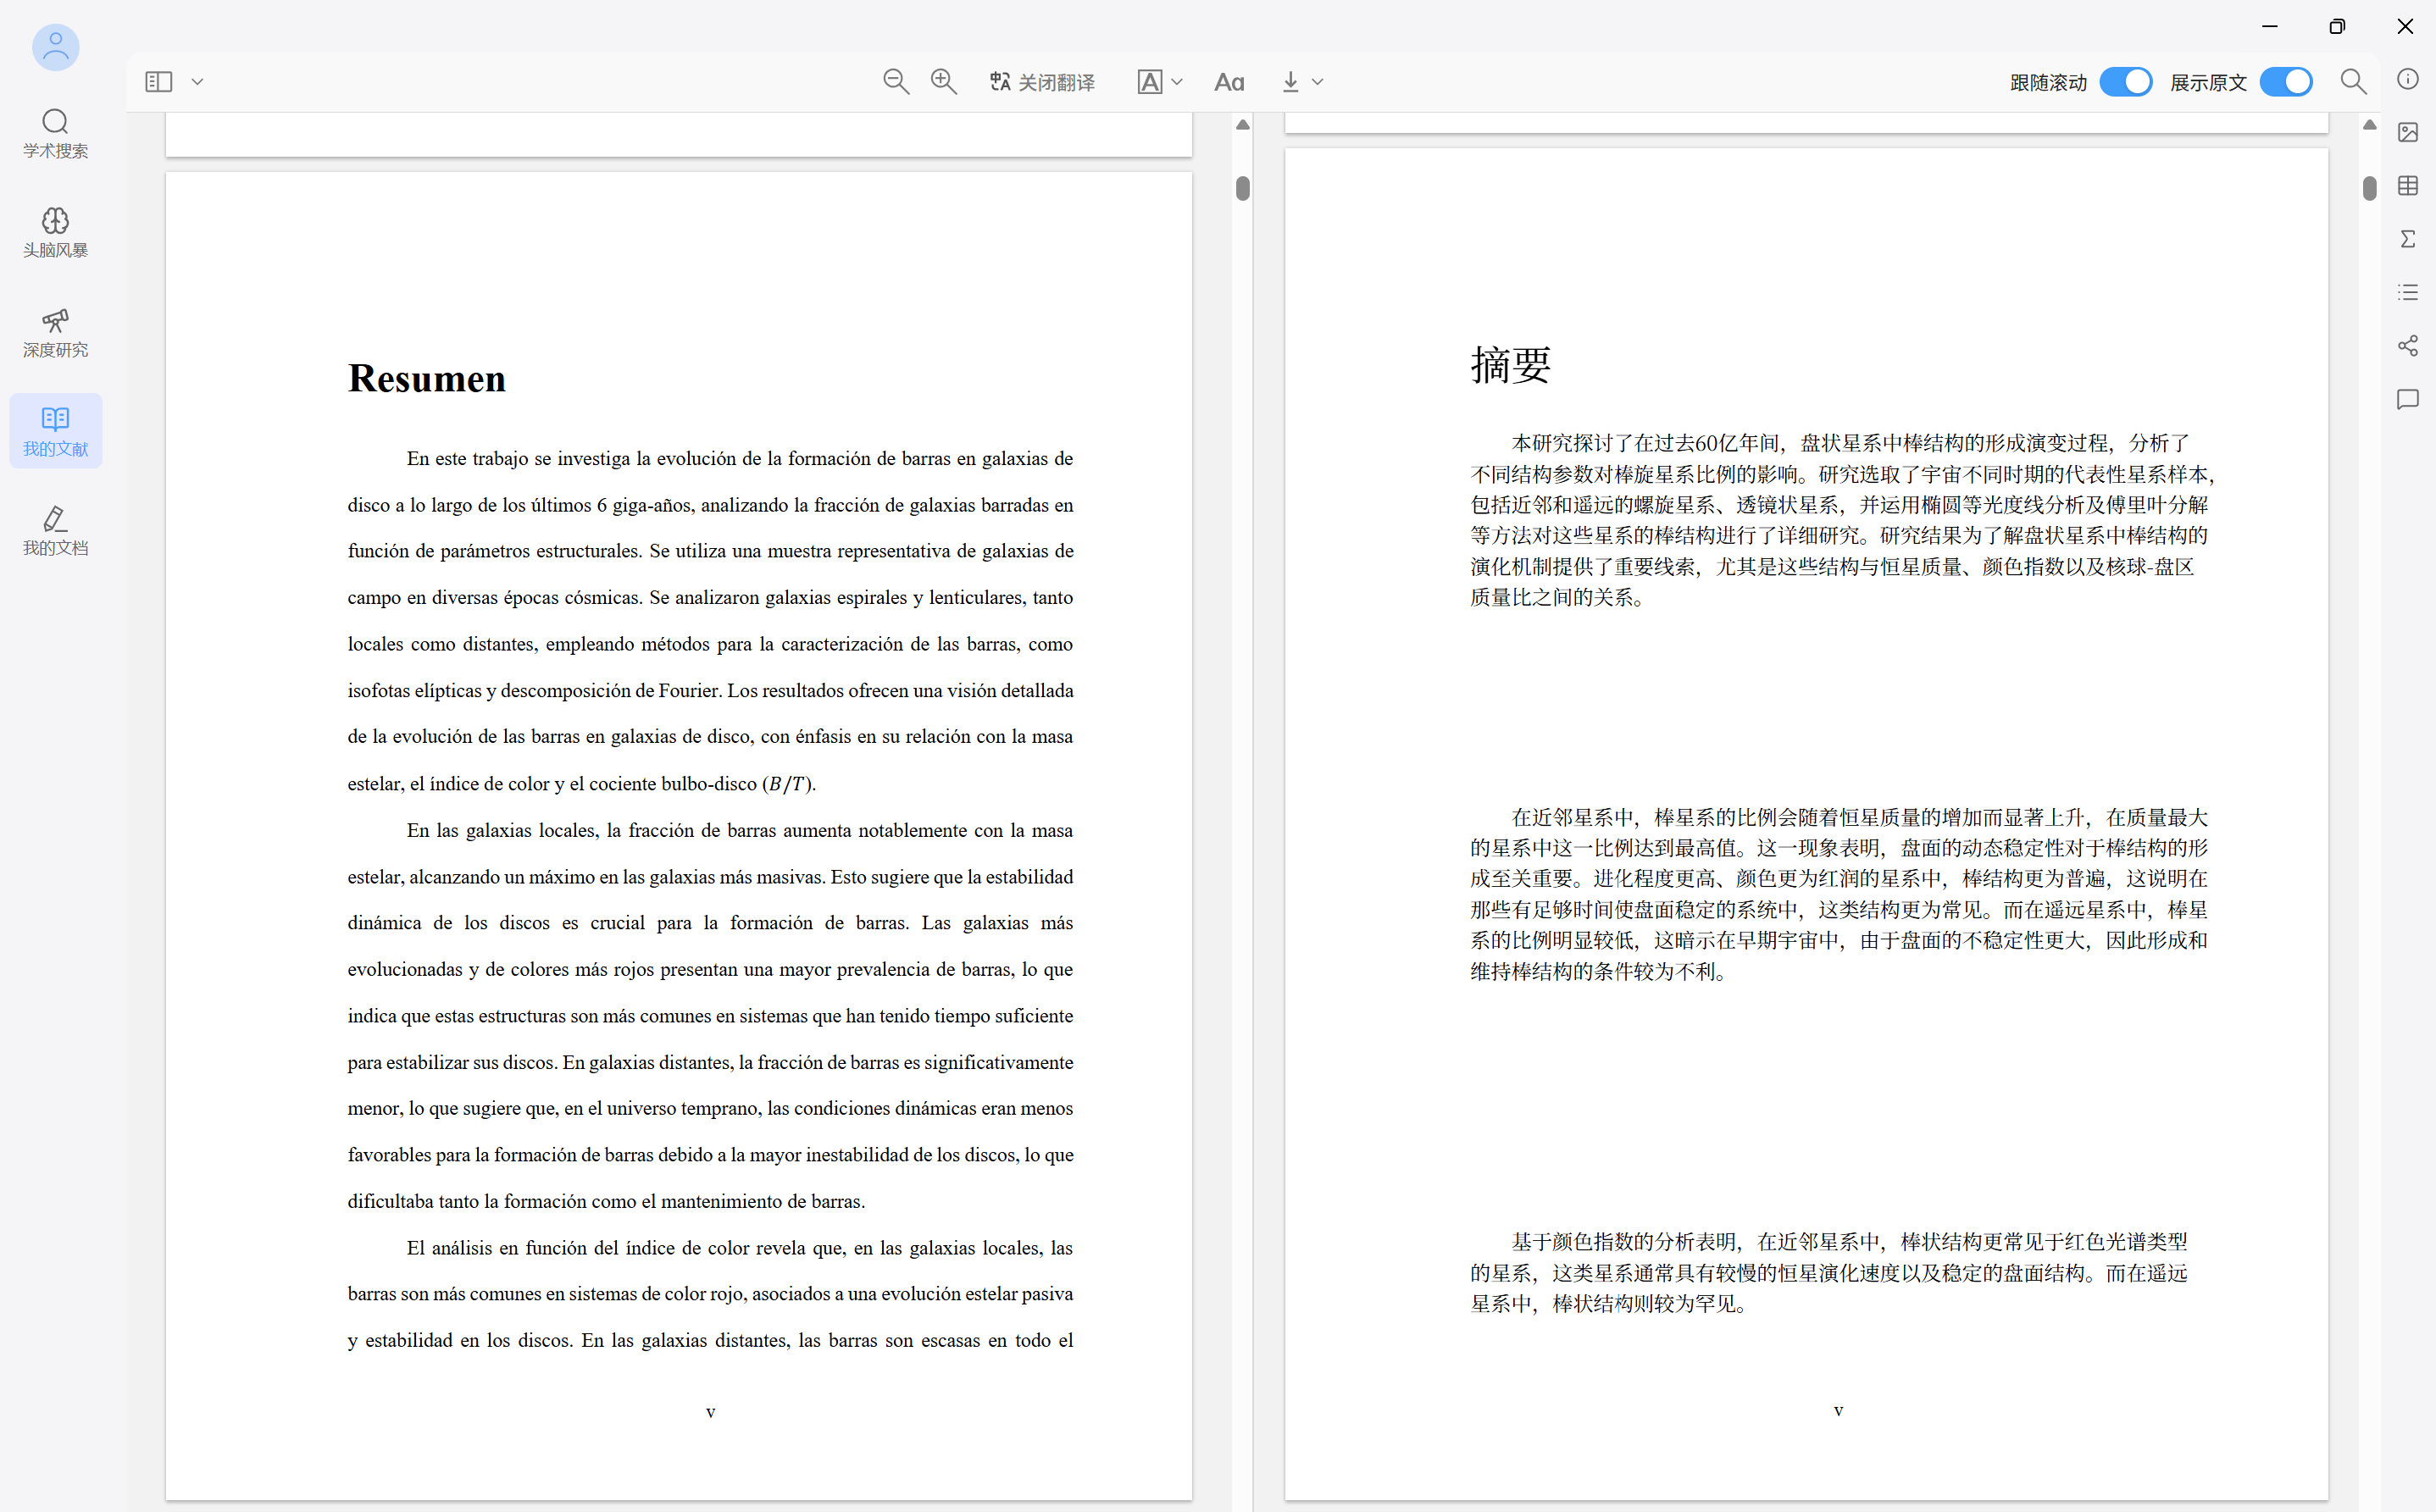
Task: Click the Resumen heading
Action: pyautogui.click(x=427, y=378)
